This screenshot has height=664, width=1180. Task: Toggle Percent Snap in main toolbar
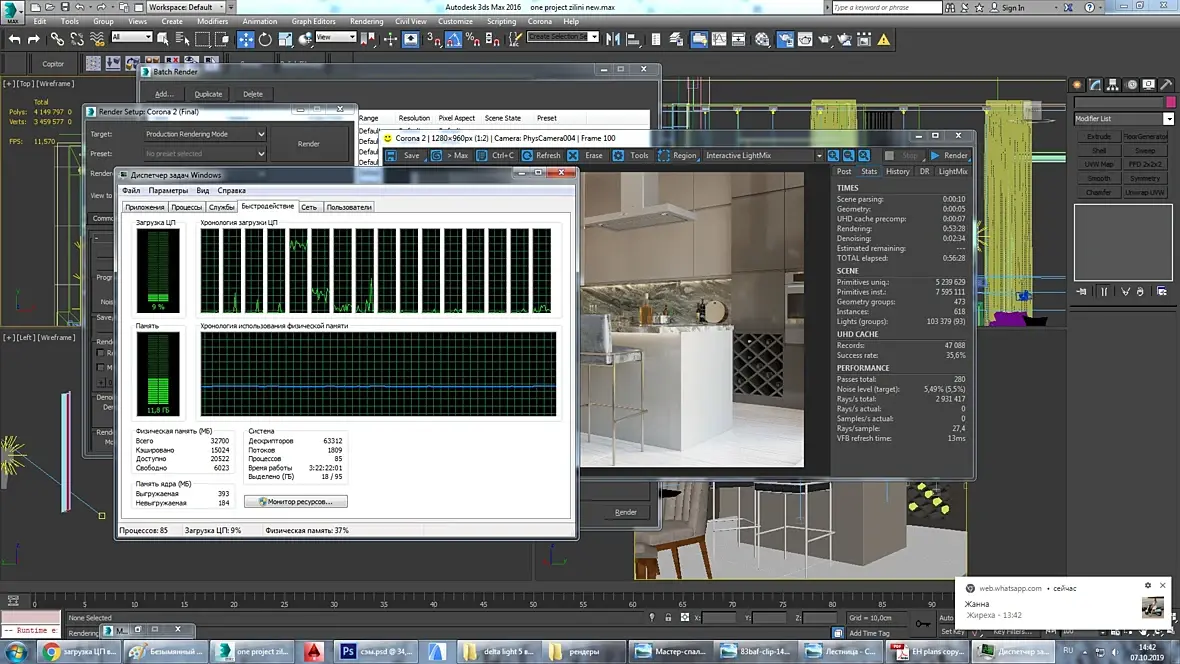click(x=472, y=40)
